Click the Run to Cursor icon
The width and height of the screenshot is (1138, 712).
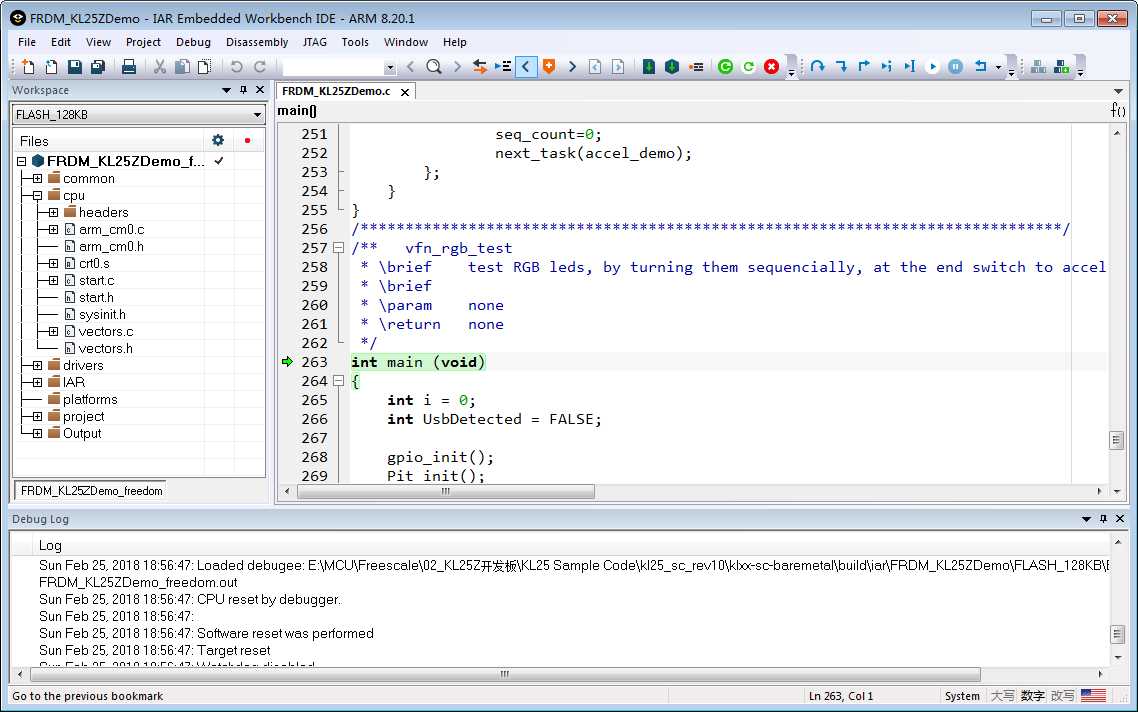pyautogui.click(x=910, y=67)
